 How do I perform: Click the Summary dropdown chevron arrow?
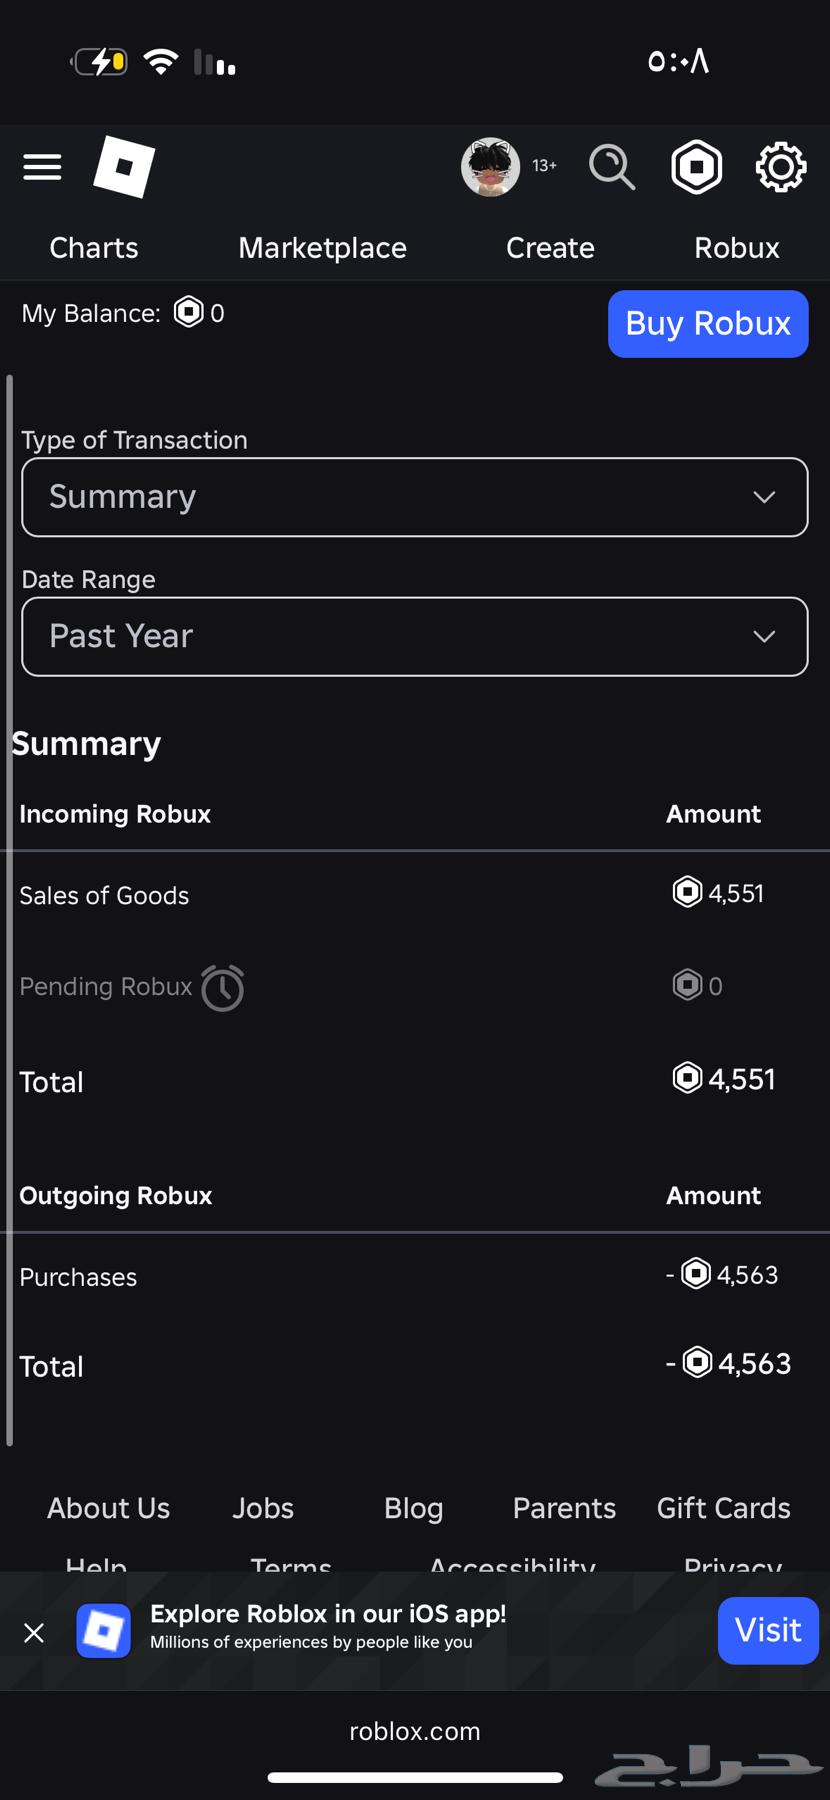764,497
